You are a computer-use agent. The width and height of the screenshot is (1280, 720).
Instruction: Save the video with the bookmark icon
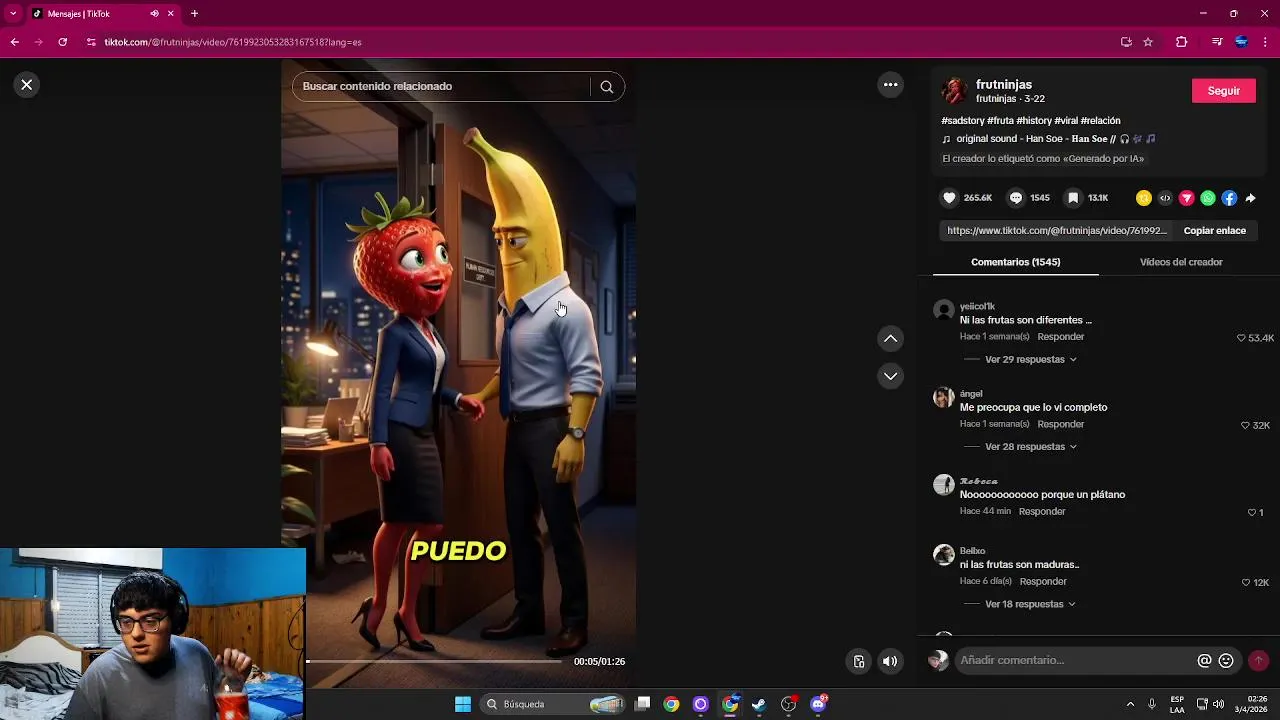(1073, 198)
